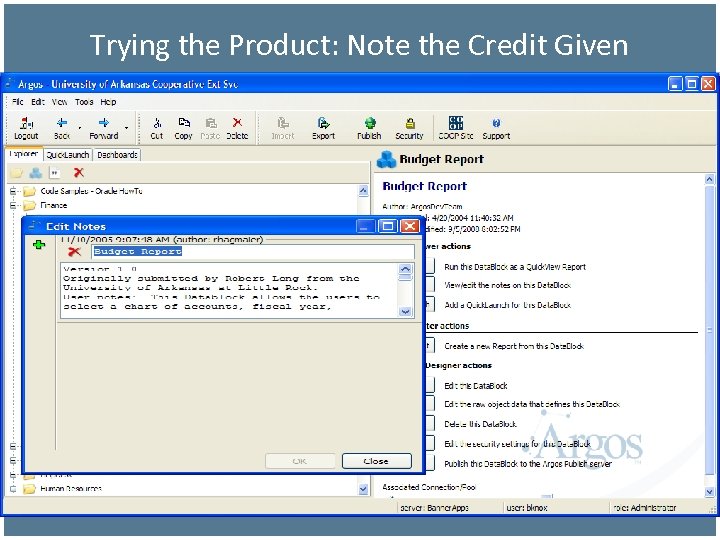Click the Budget Report note title field
The width and height of the screenshot is (720, 540).
point(253,252)
